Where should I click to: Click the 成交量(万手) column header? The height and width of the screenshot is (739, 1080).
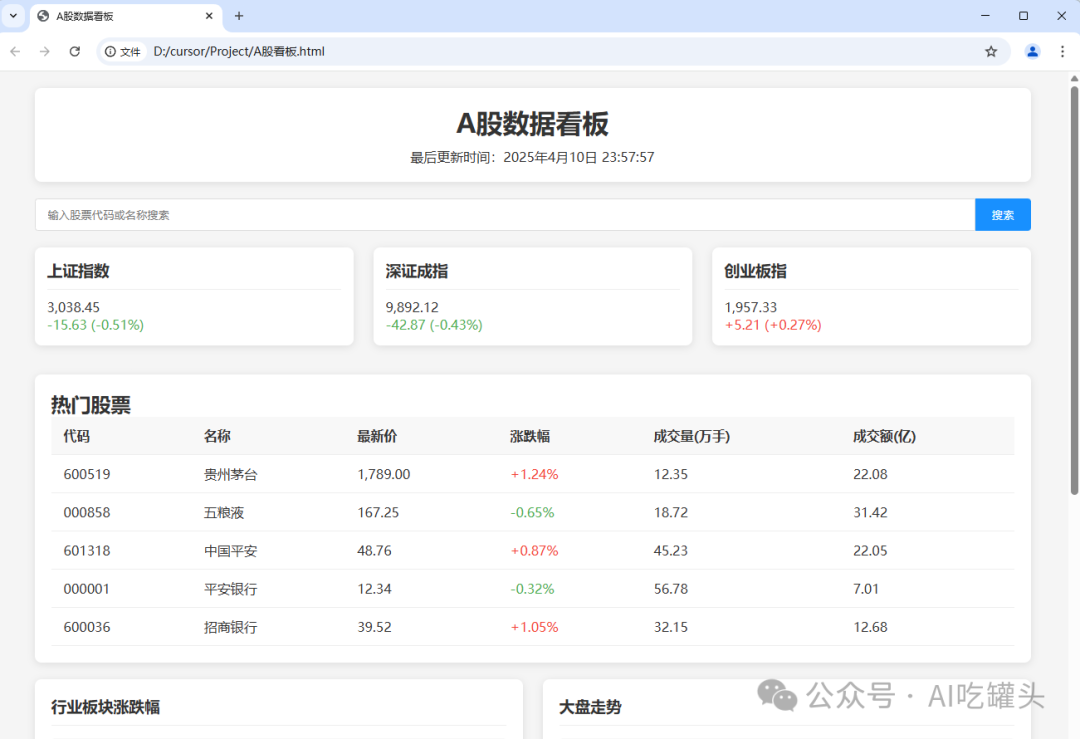pos(692,436)
